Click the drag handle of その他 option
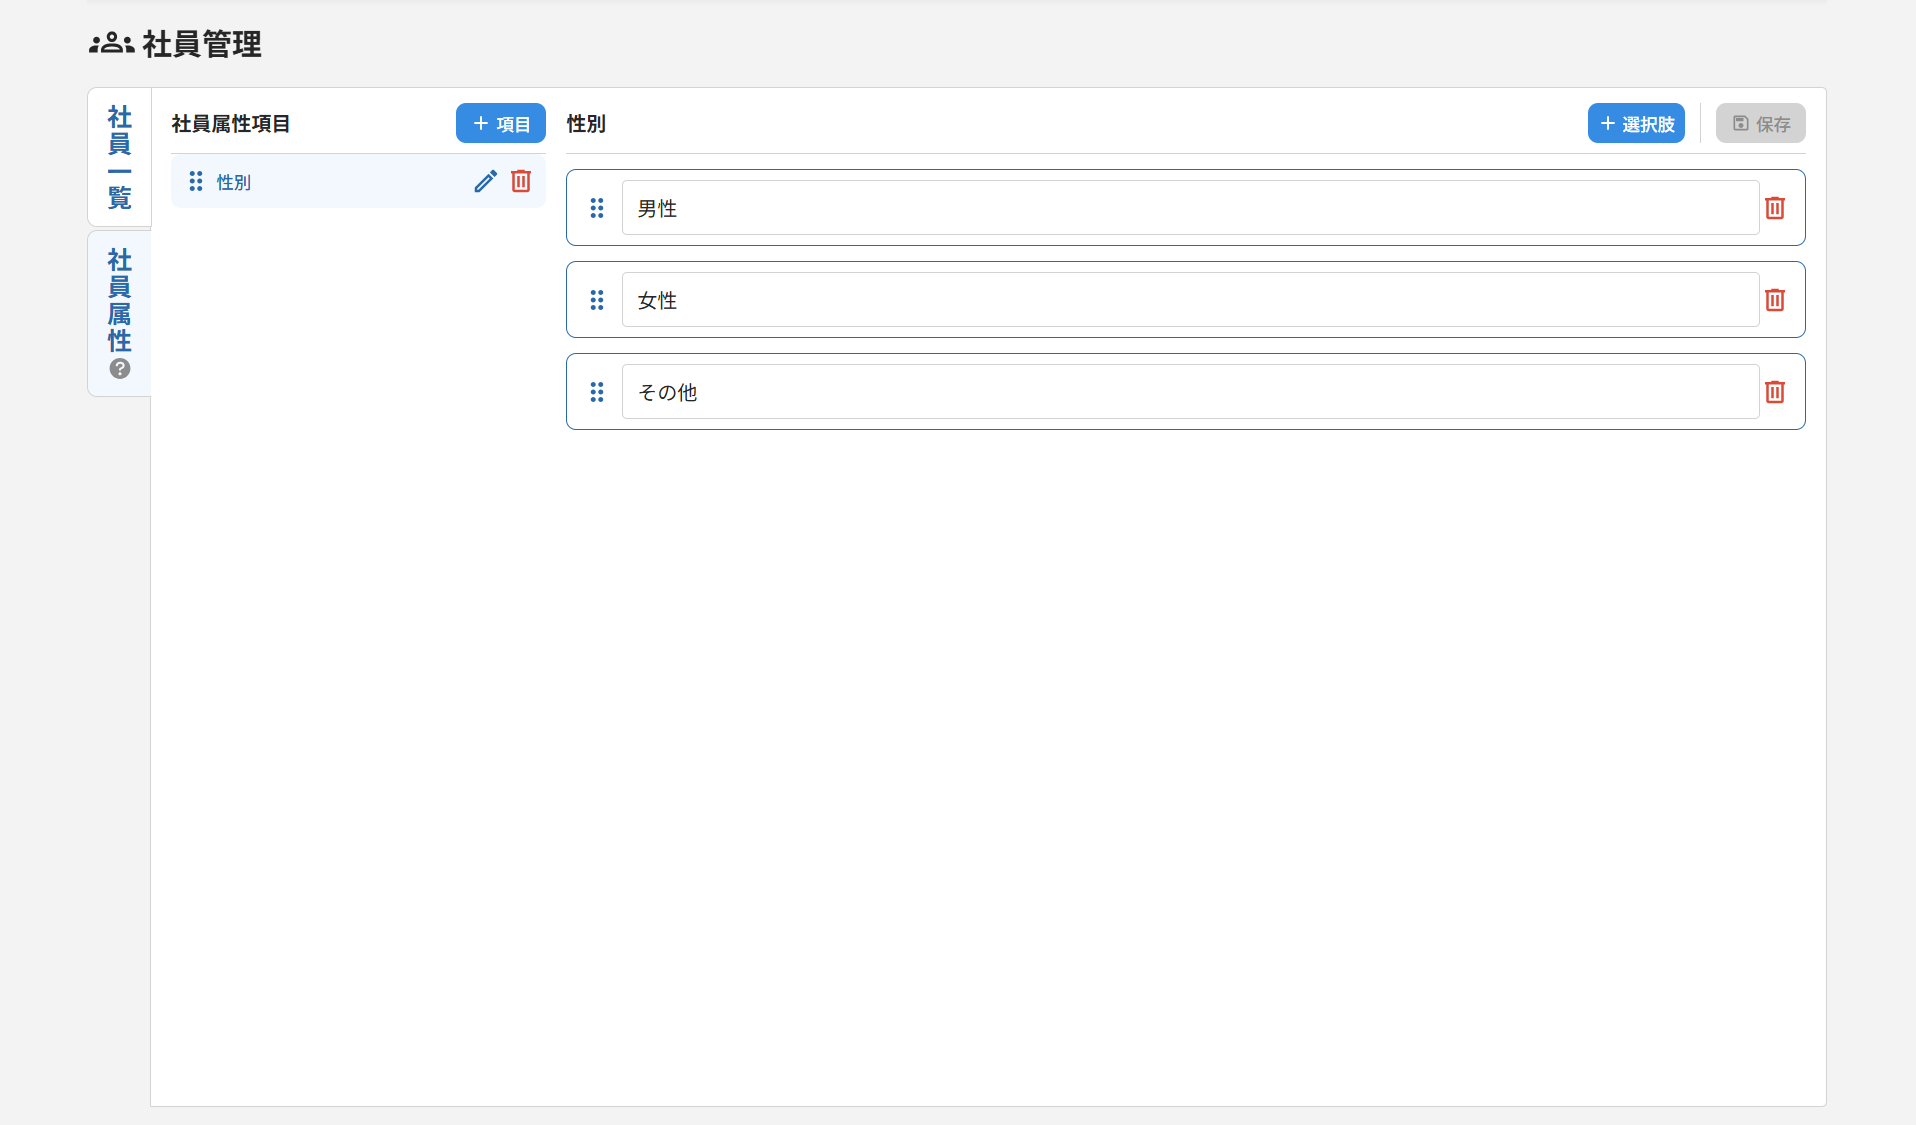The height and width of the screenshot is (1125, 1916). (597, 392)
